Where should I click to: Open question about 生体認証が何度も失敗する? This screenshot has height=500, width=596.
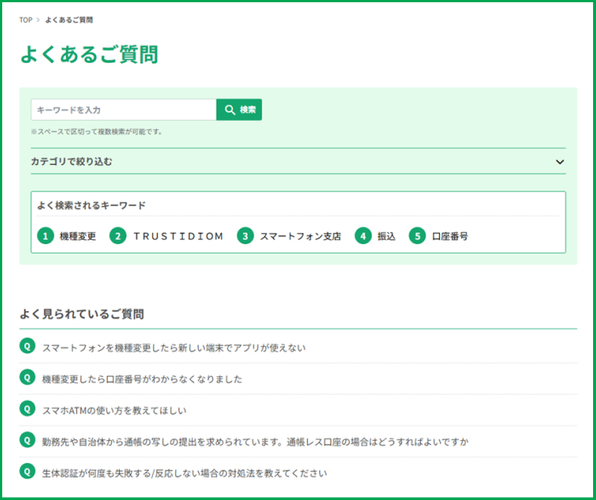point(185,473)
